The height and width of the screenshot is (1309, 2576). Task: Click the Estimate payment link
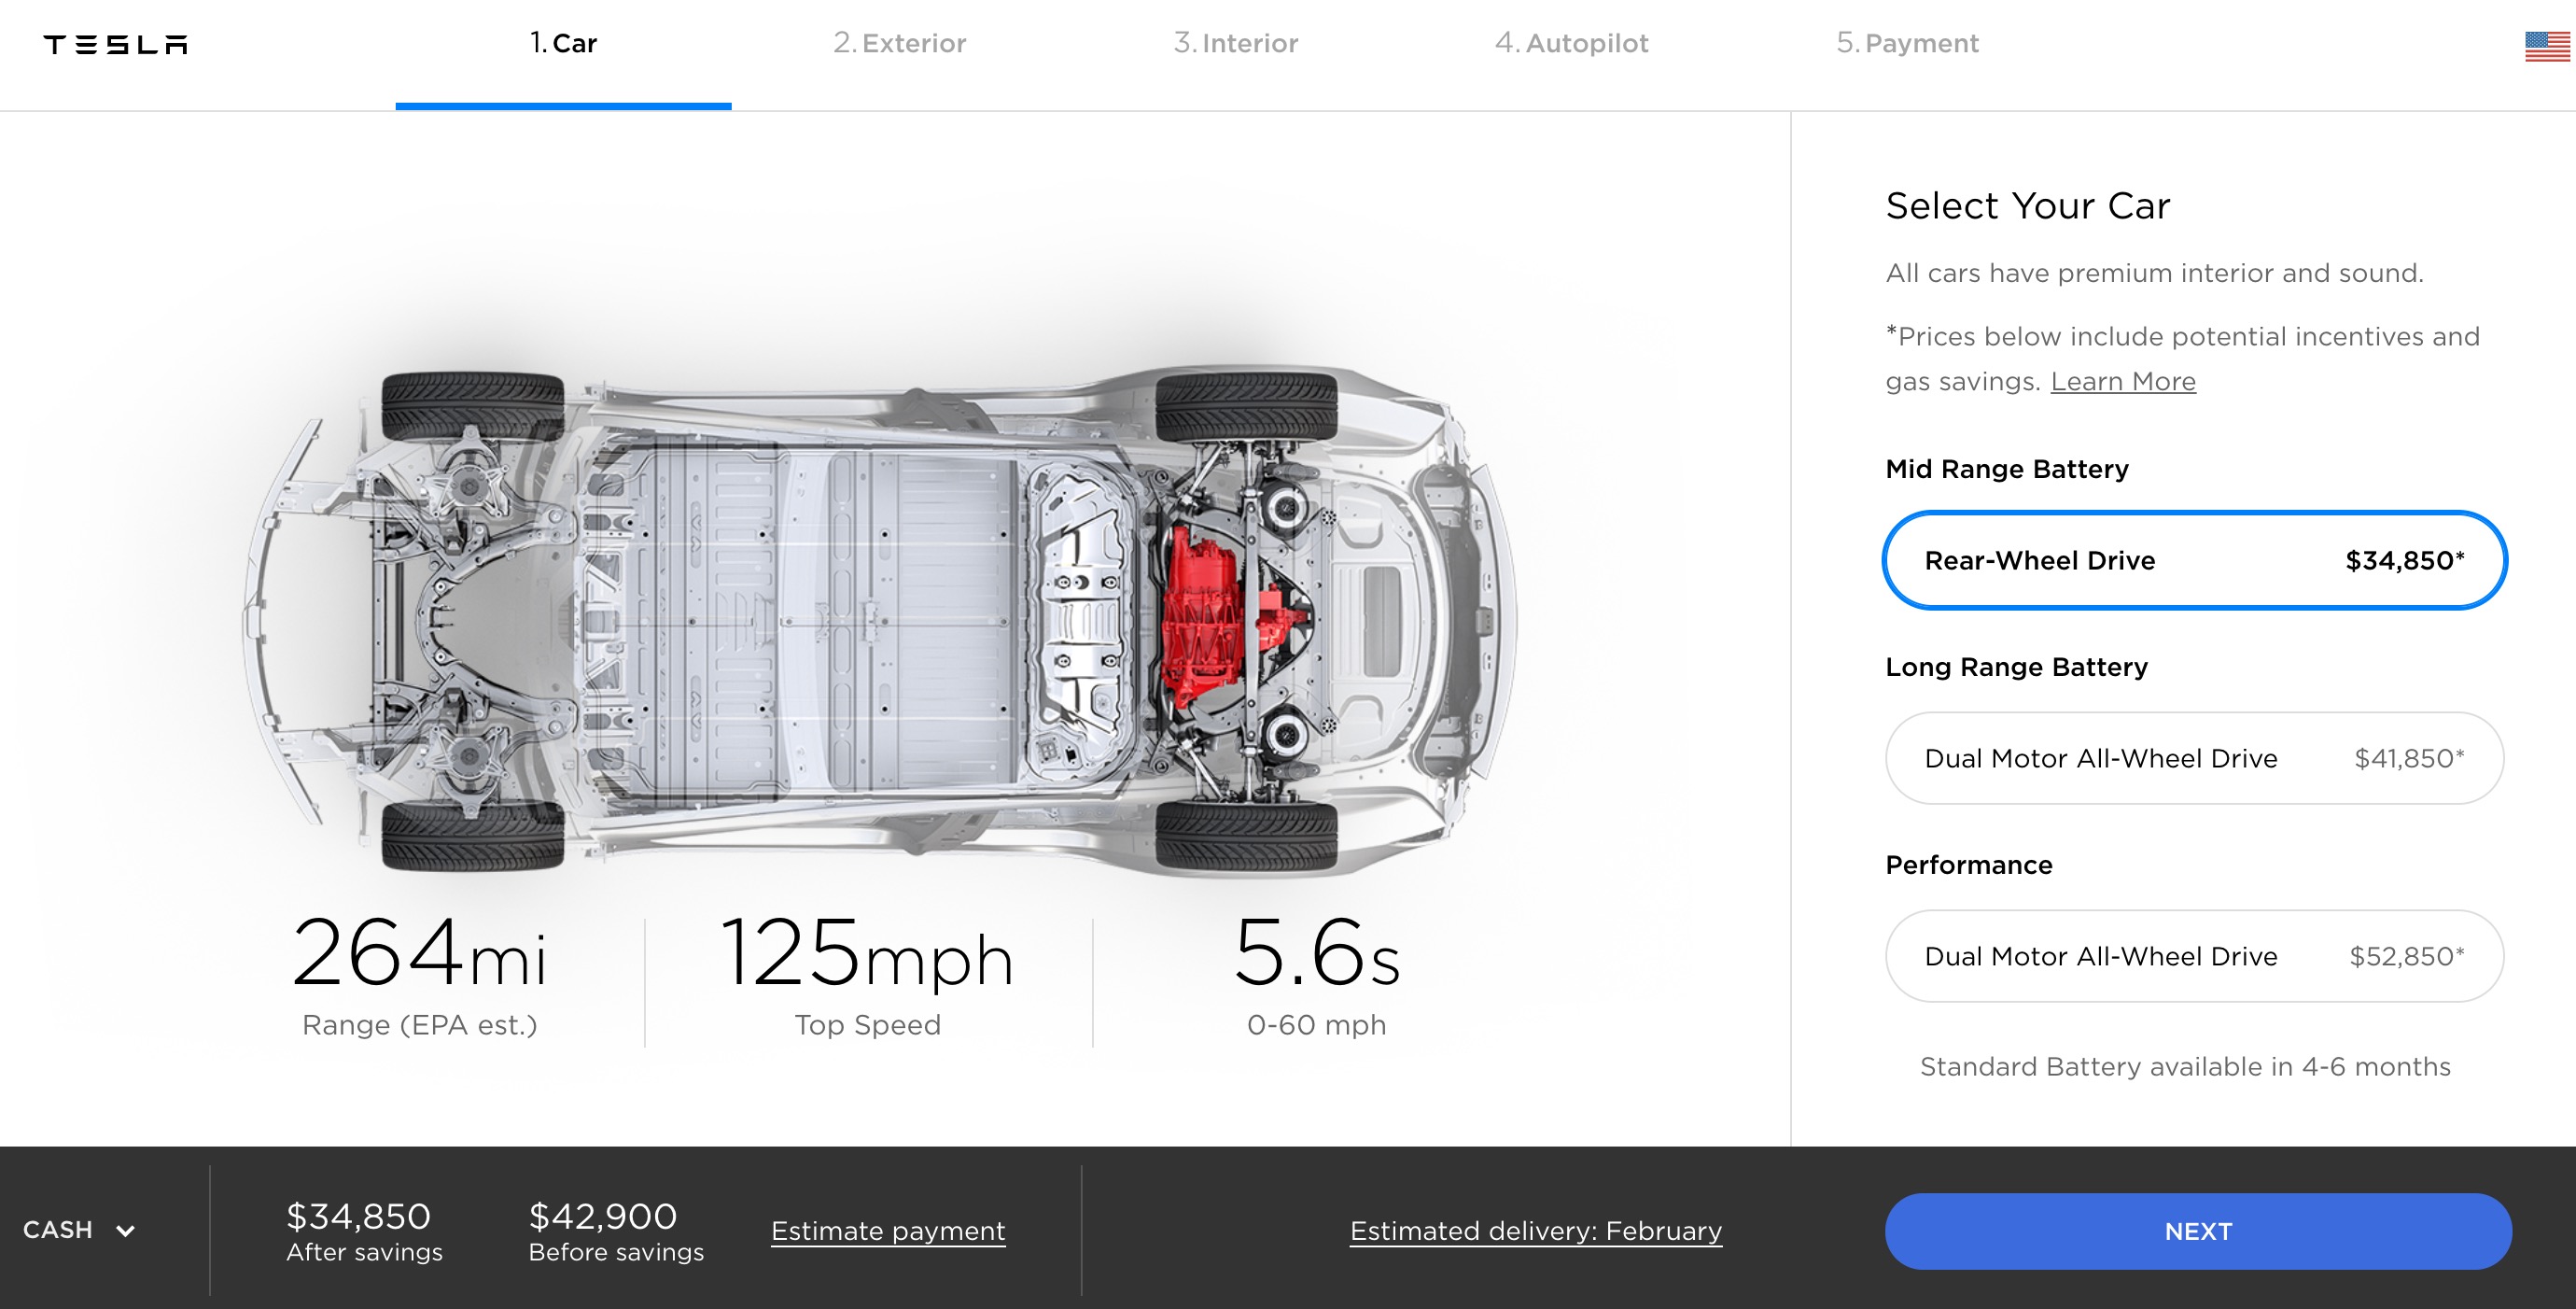coord(888,1231)
